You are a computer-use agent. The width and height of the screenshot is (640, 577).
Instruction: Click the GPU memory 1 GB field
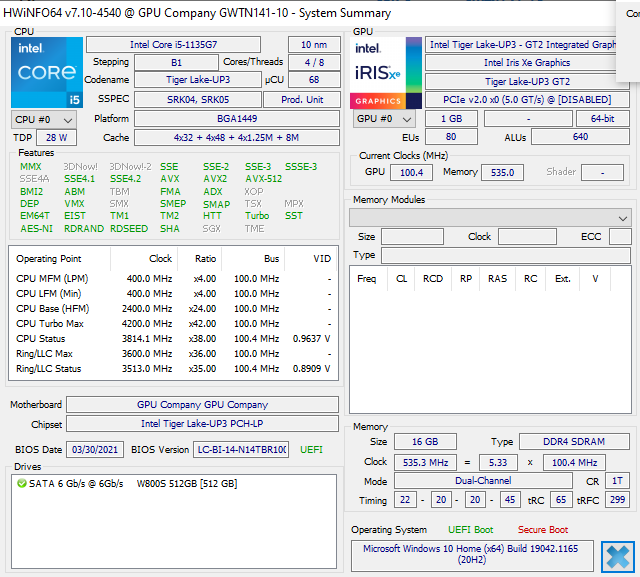tap(451, 119)
